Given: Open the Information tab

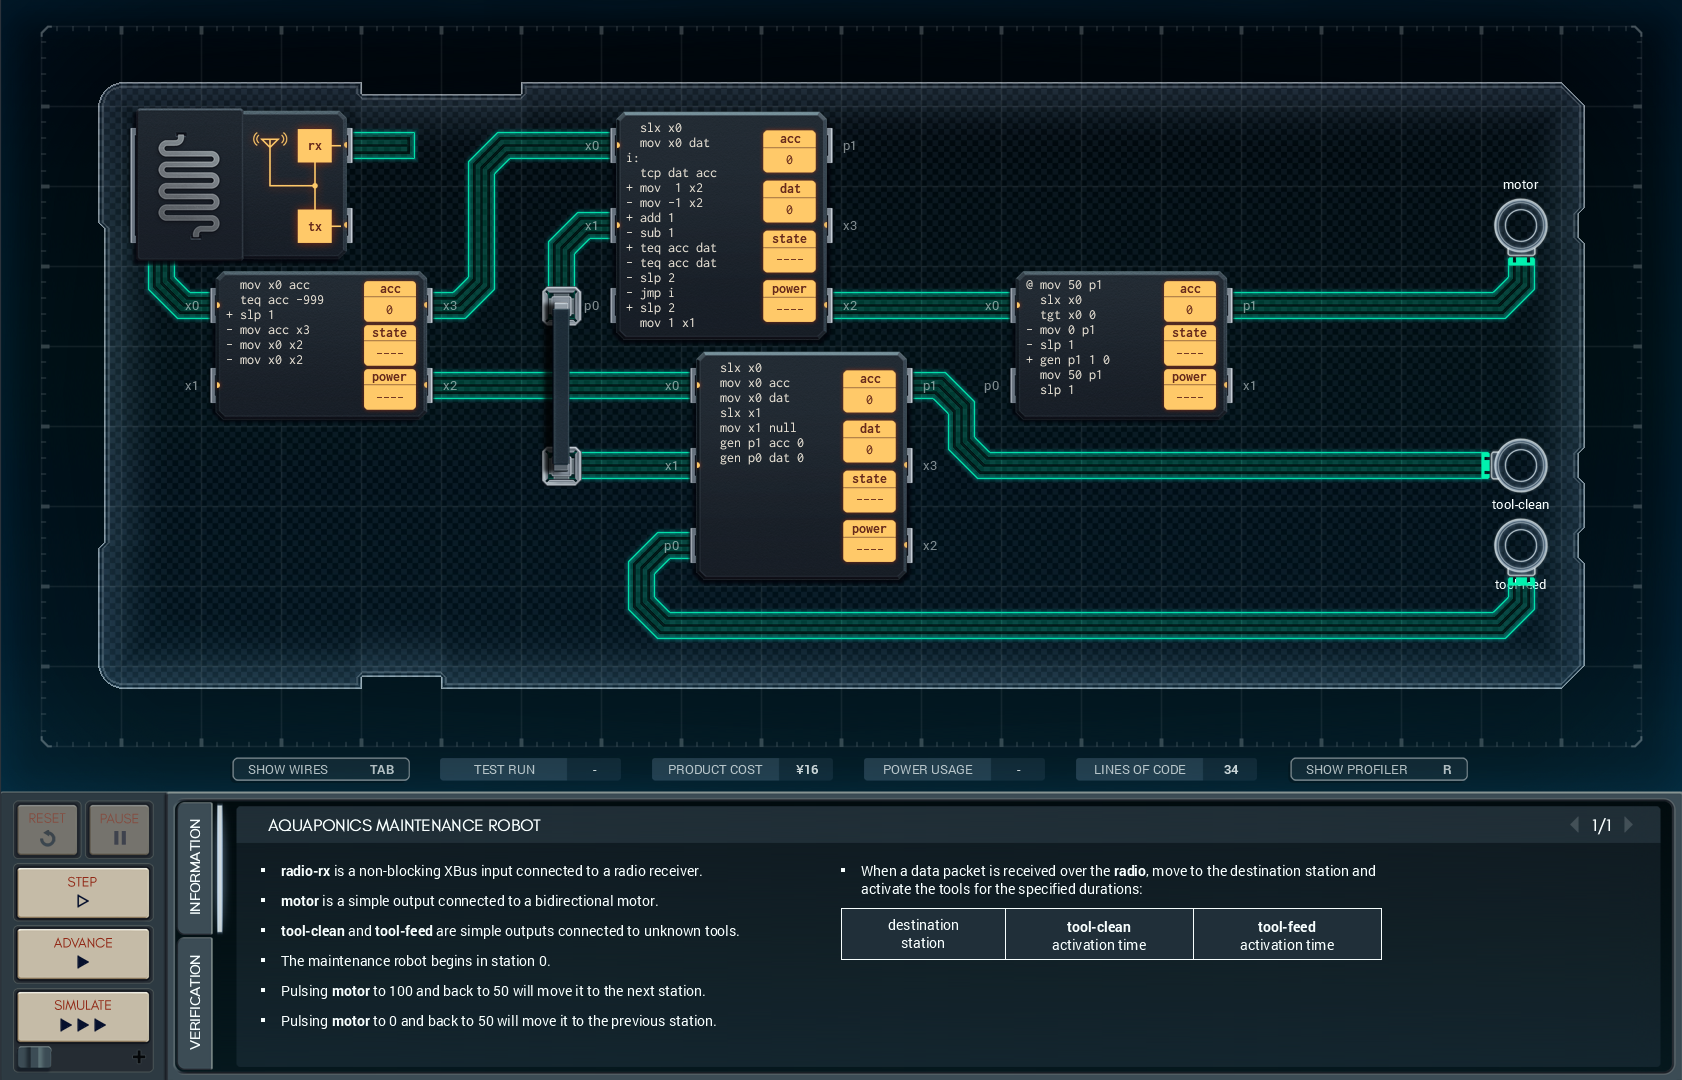Looking at the screenshot, I should (195, 866).
